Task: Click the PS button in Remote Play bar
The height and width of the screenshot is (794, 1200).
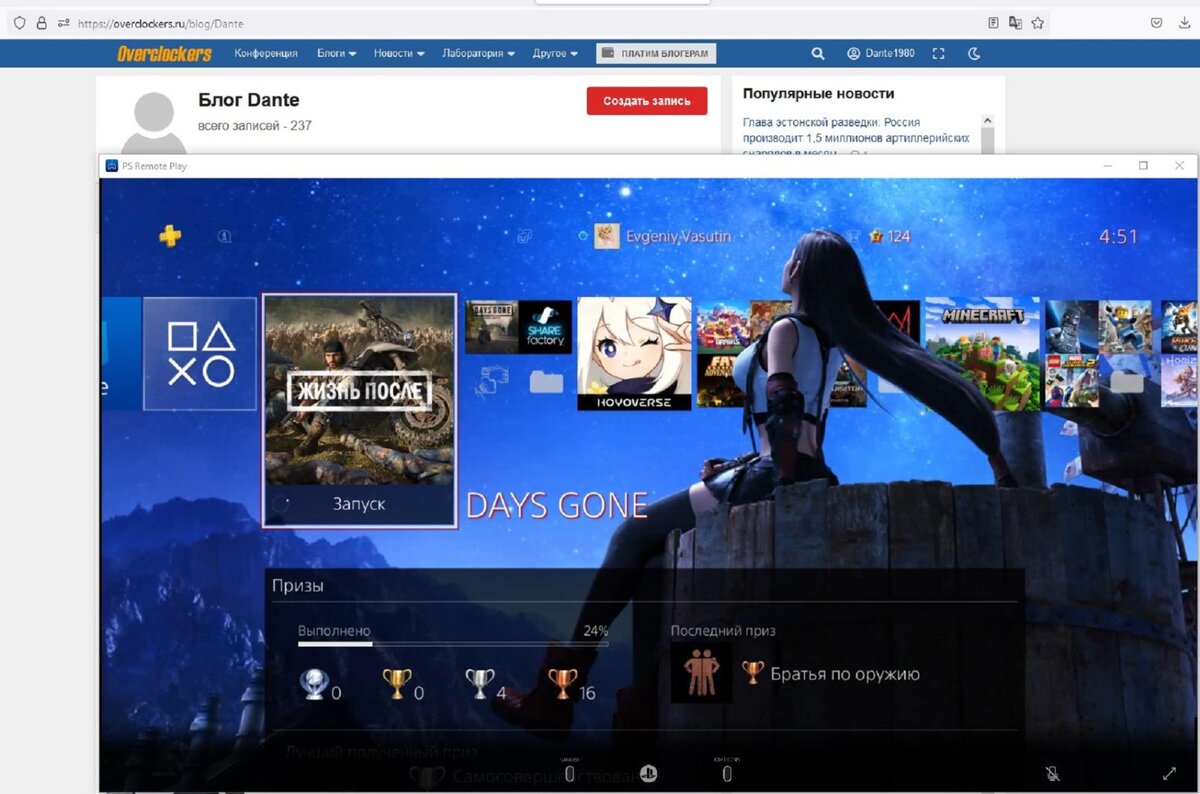Action: point(648,773)
